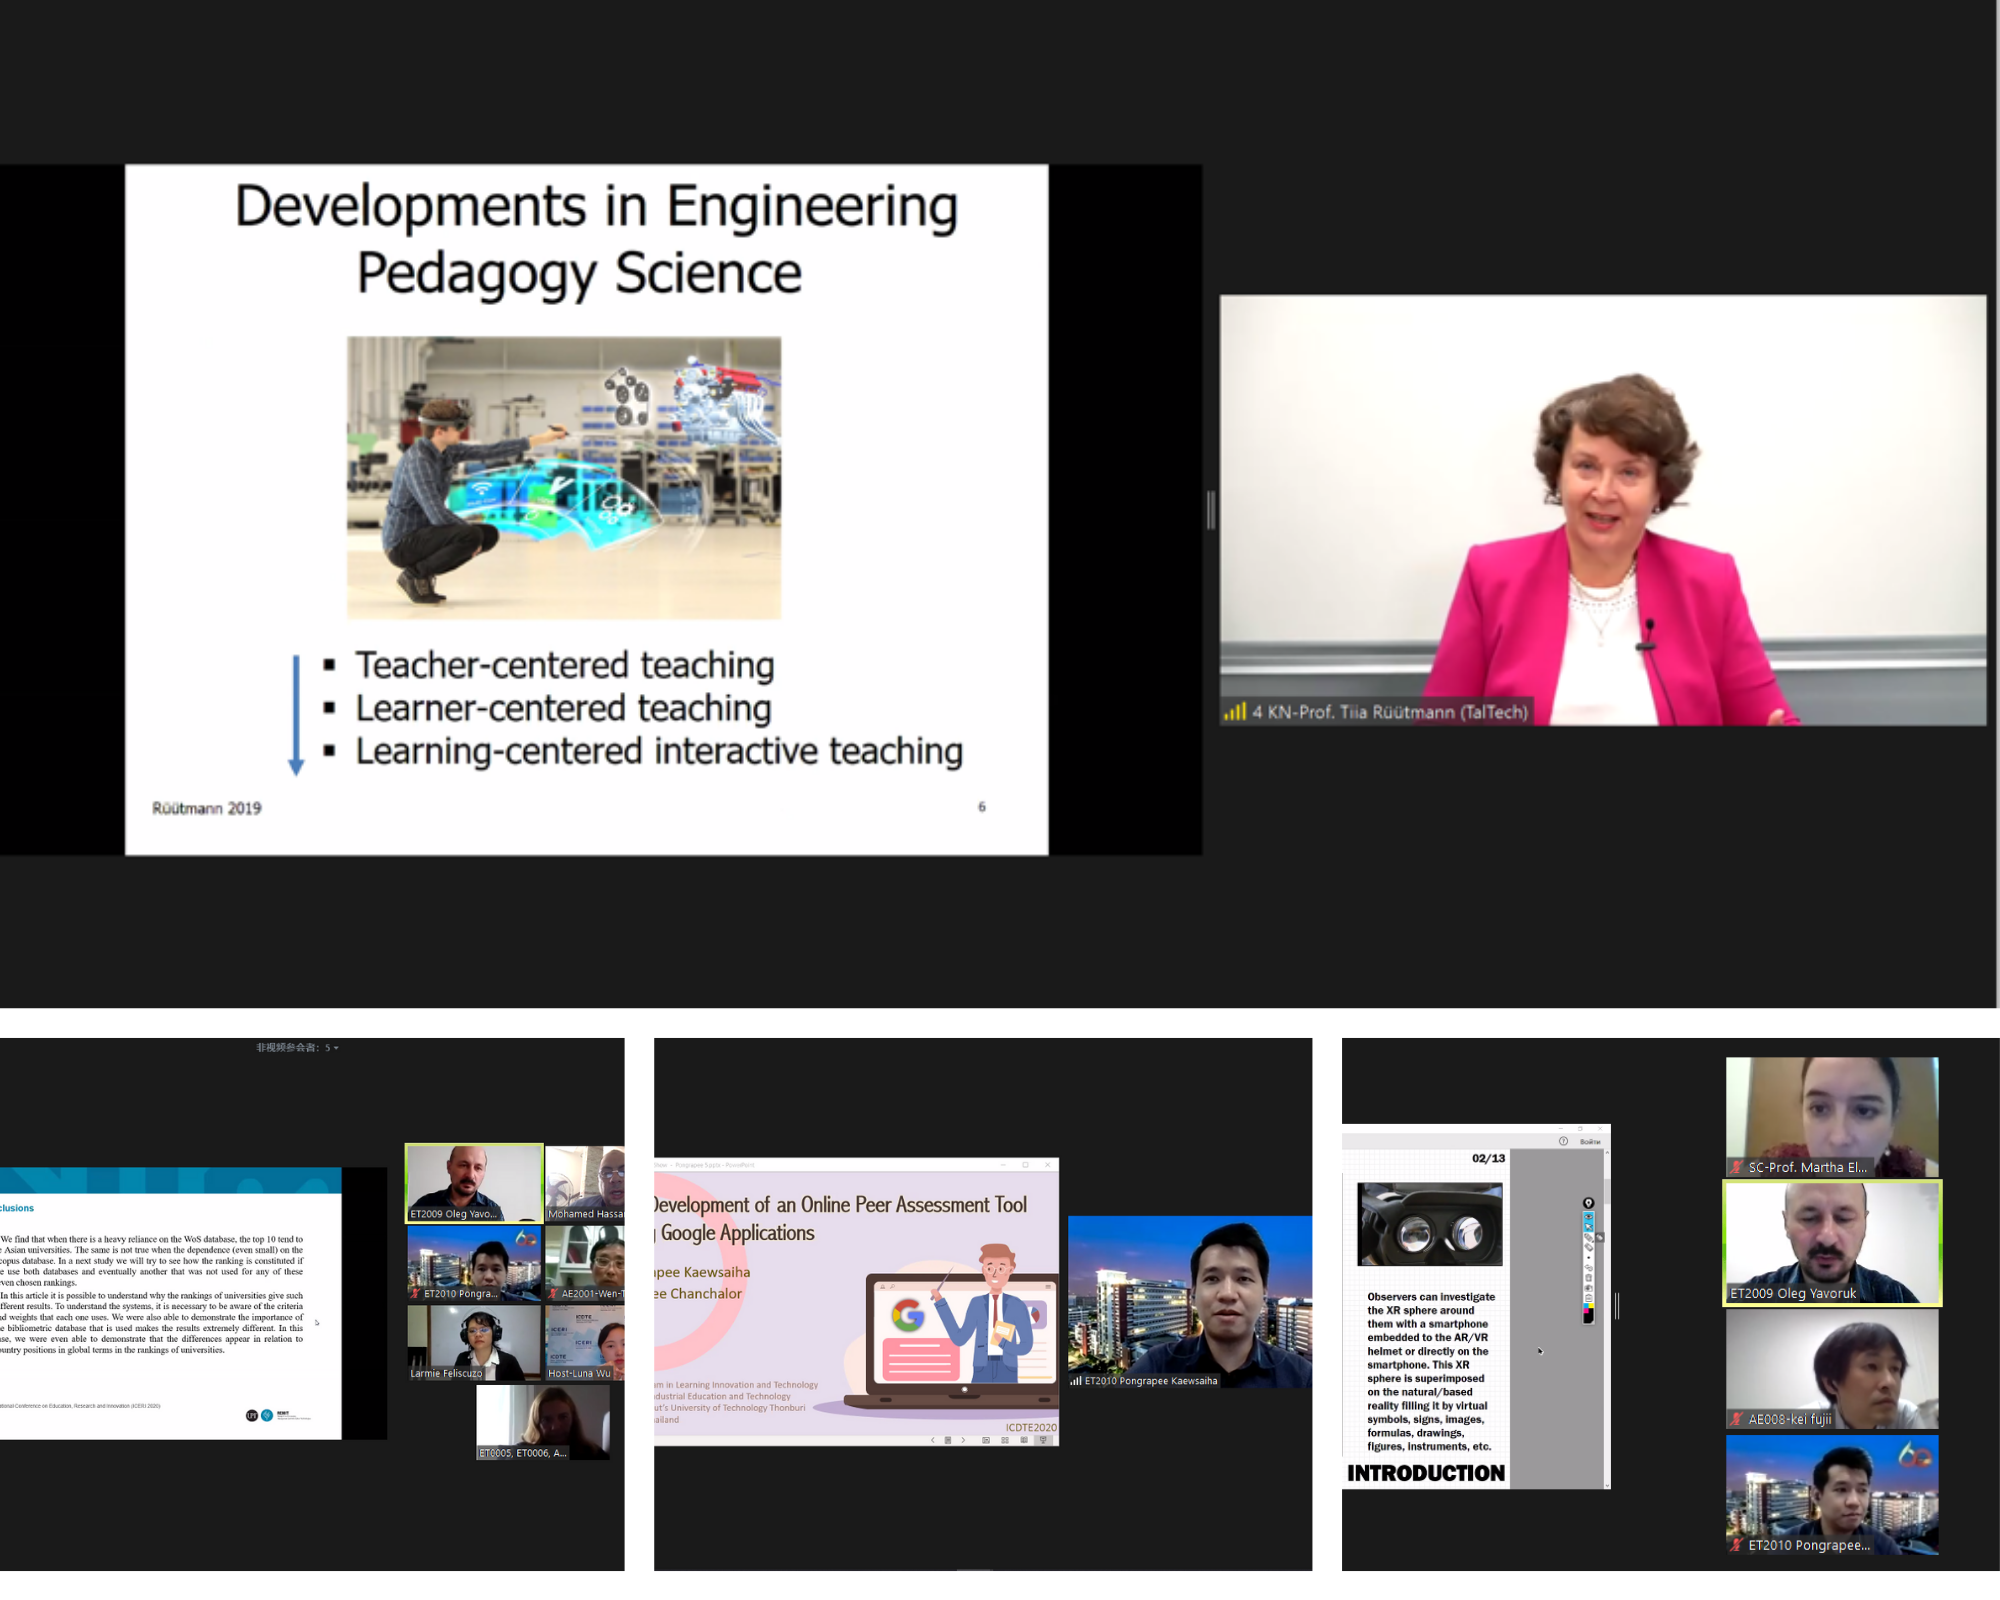Go to next slide arrow in PowerPoint

(x=963, y=1440)
